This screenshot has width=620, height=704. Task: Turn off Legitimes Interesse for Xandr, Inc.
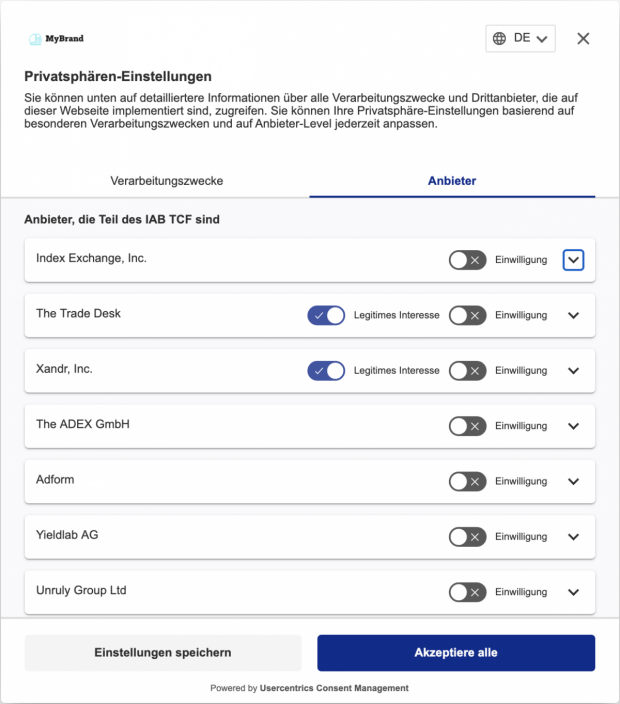click(326, 370)
